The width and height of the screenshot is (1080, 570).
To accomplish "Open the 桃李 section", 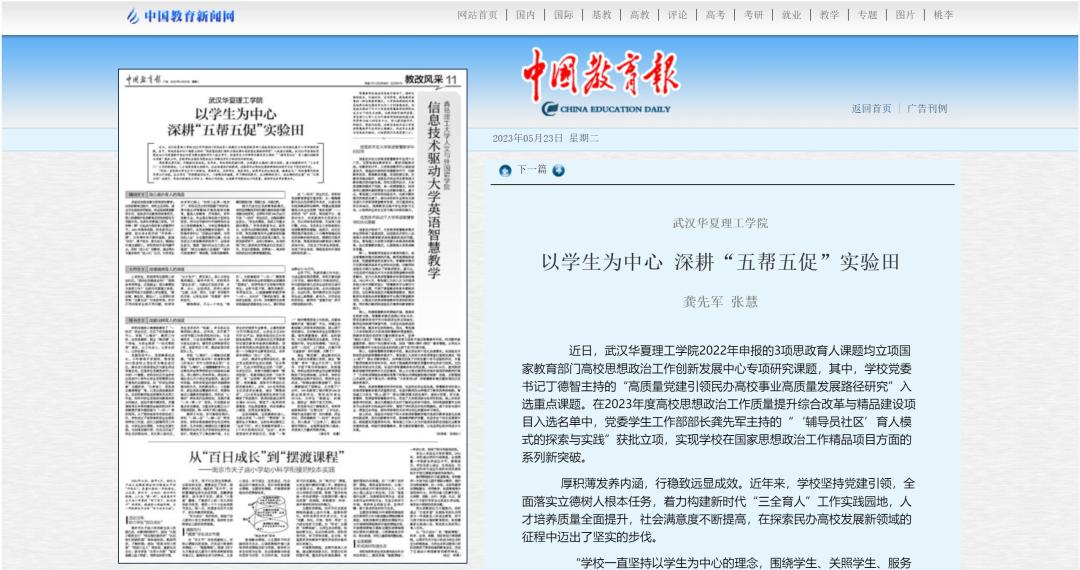I will (943, 15).
